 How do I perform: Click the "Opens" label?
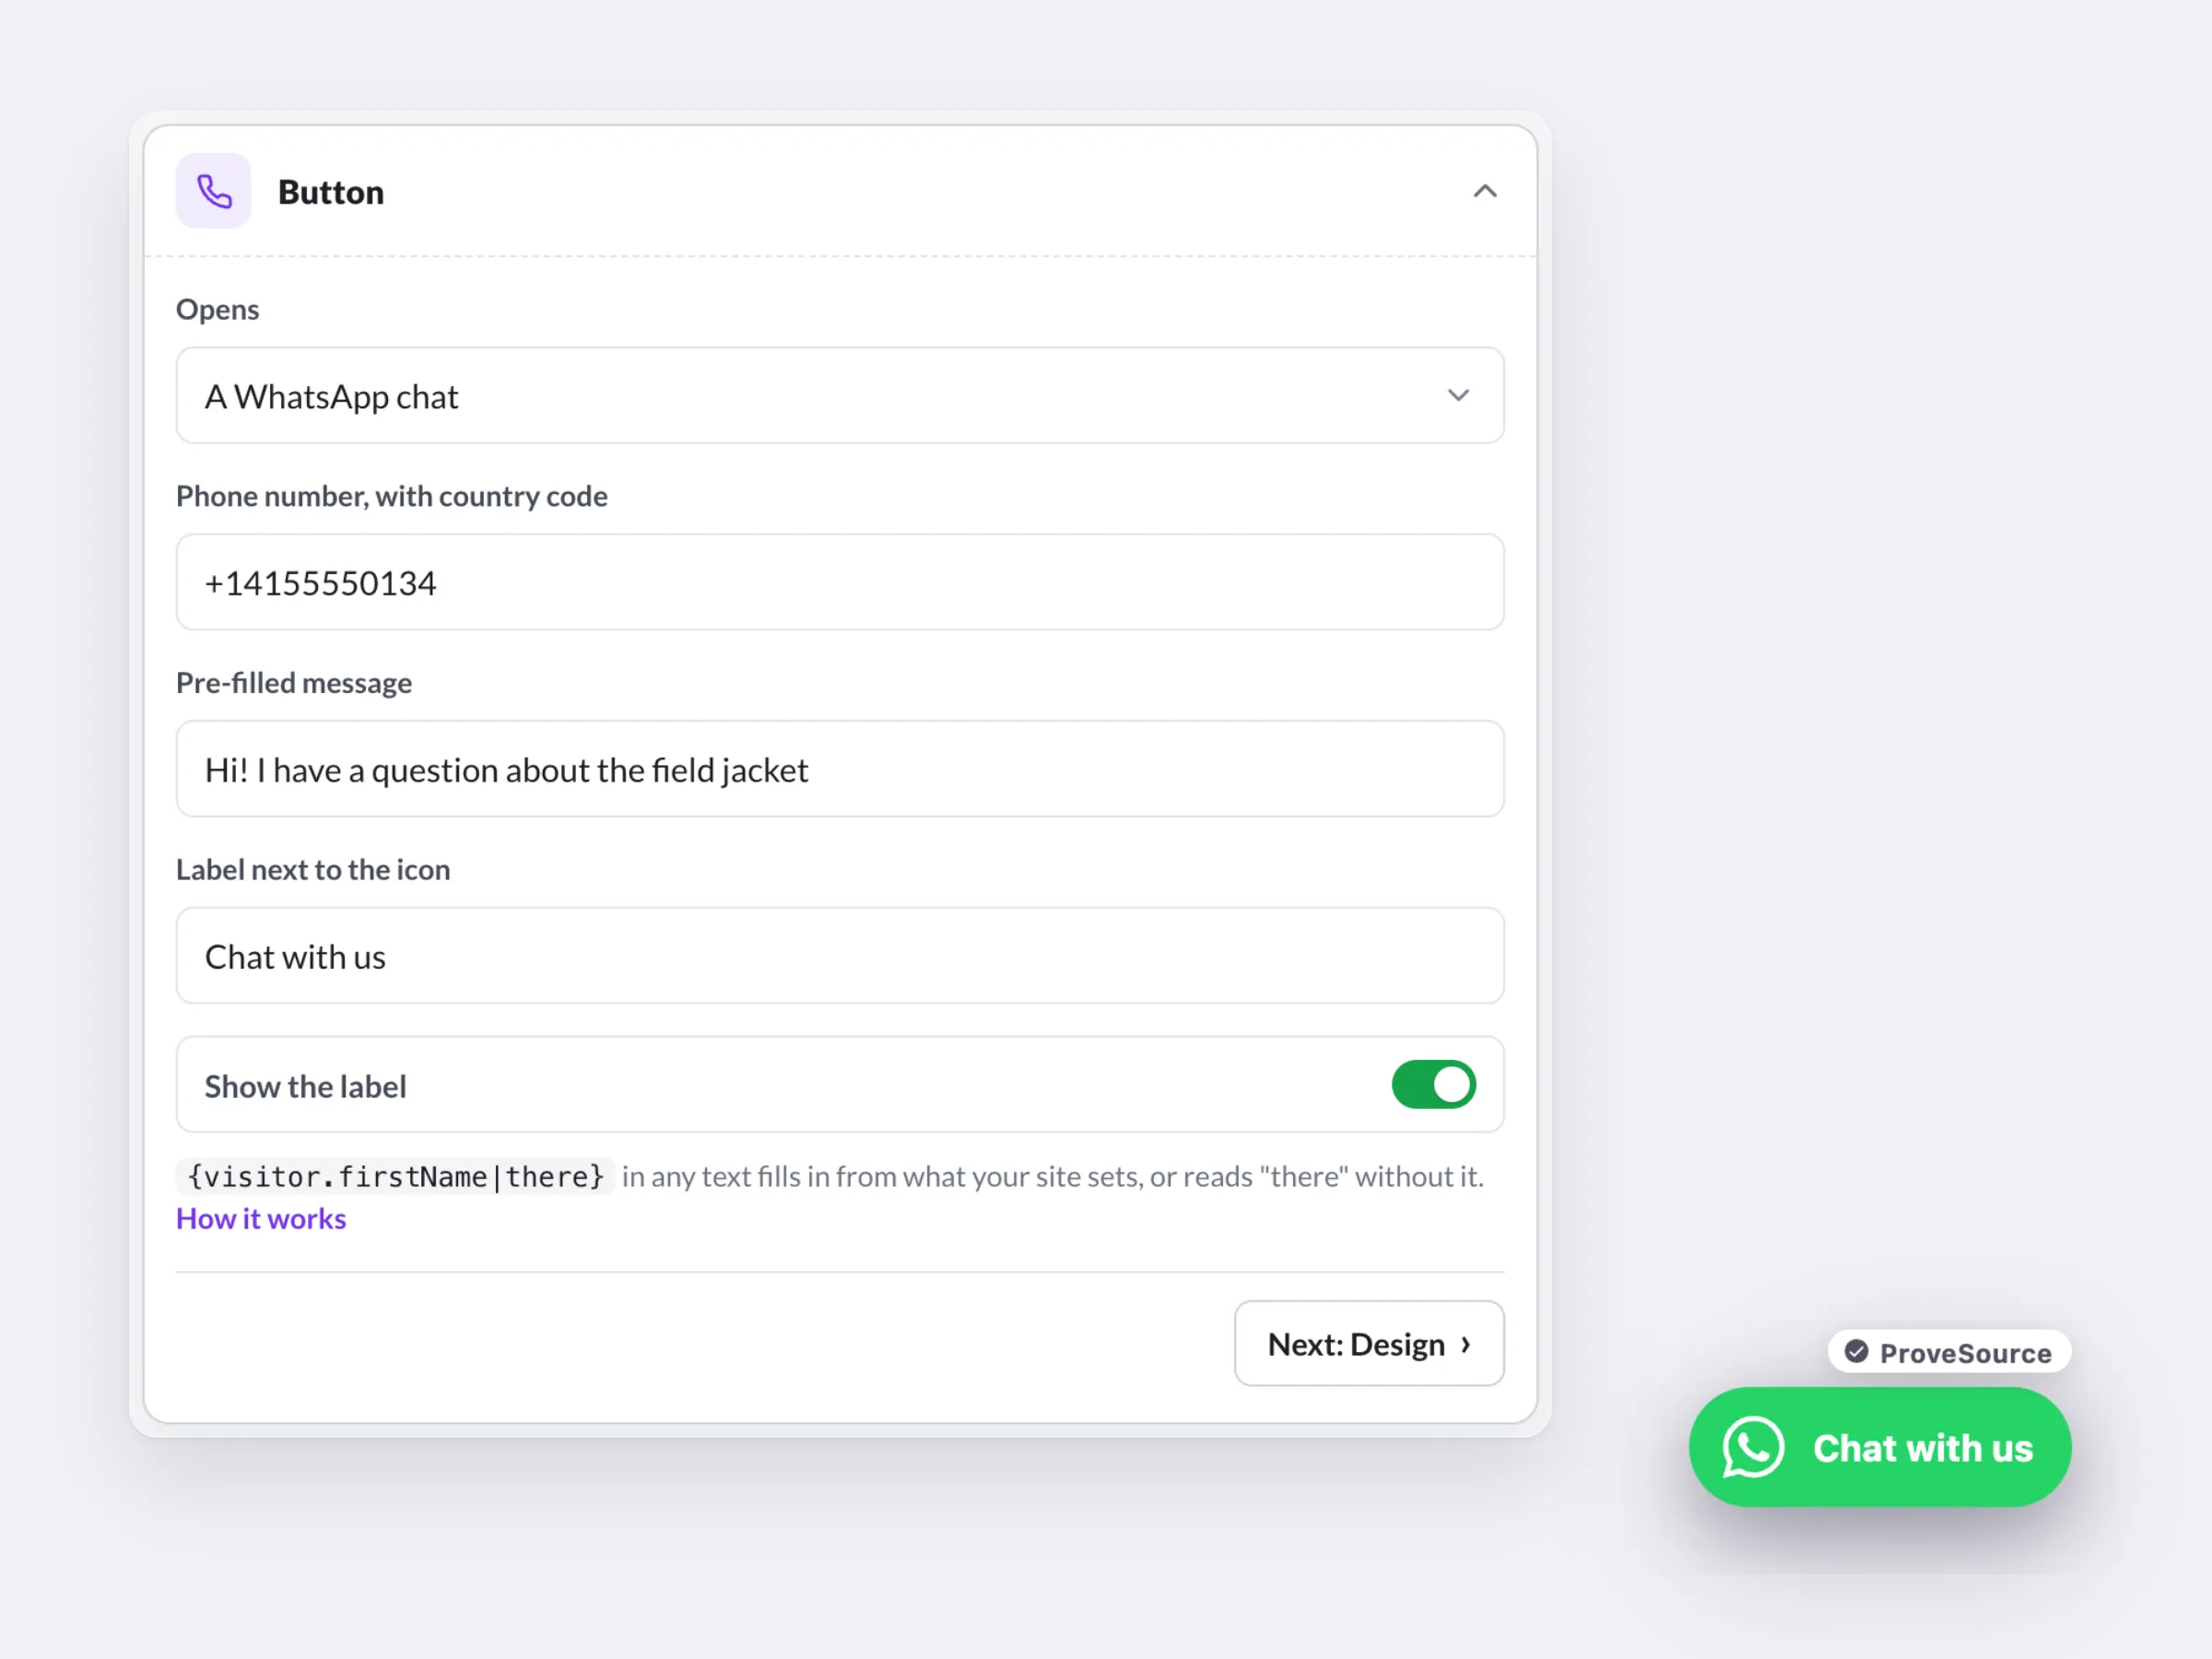217,310
